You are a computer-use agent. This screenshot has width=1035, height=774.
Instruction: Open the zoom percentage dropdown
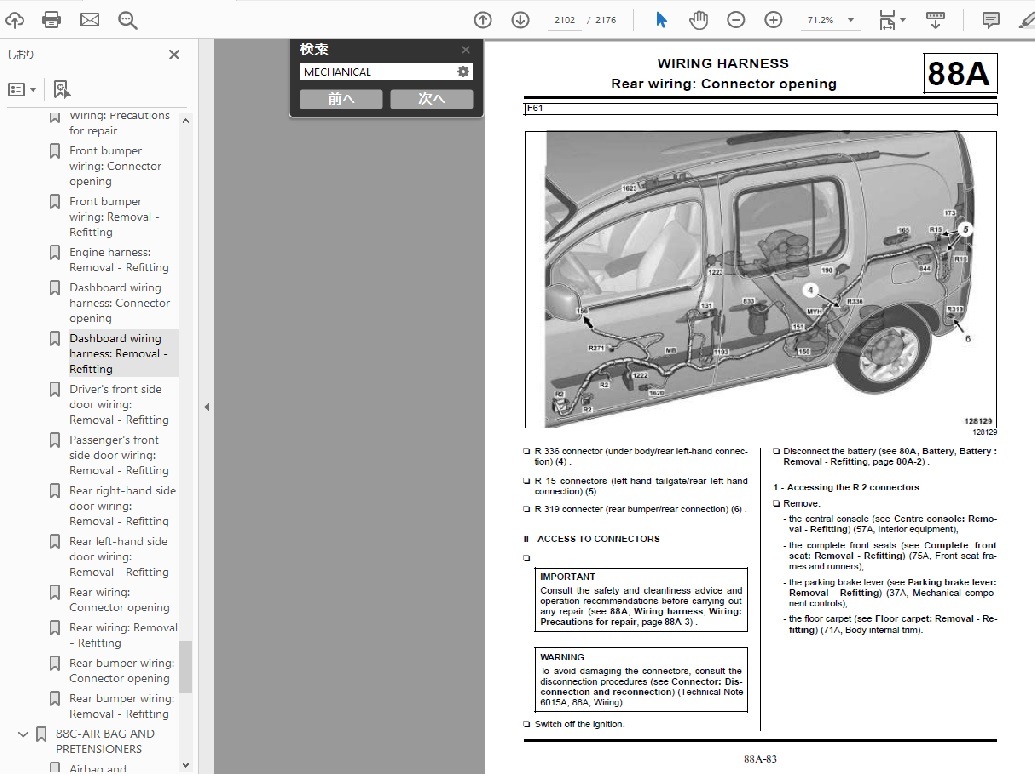pyautogui.click(x=851, y=20)
